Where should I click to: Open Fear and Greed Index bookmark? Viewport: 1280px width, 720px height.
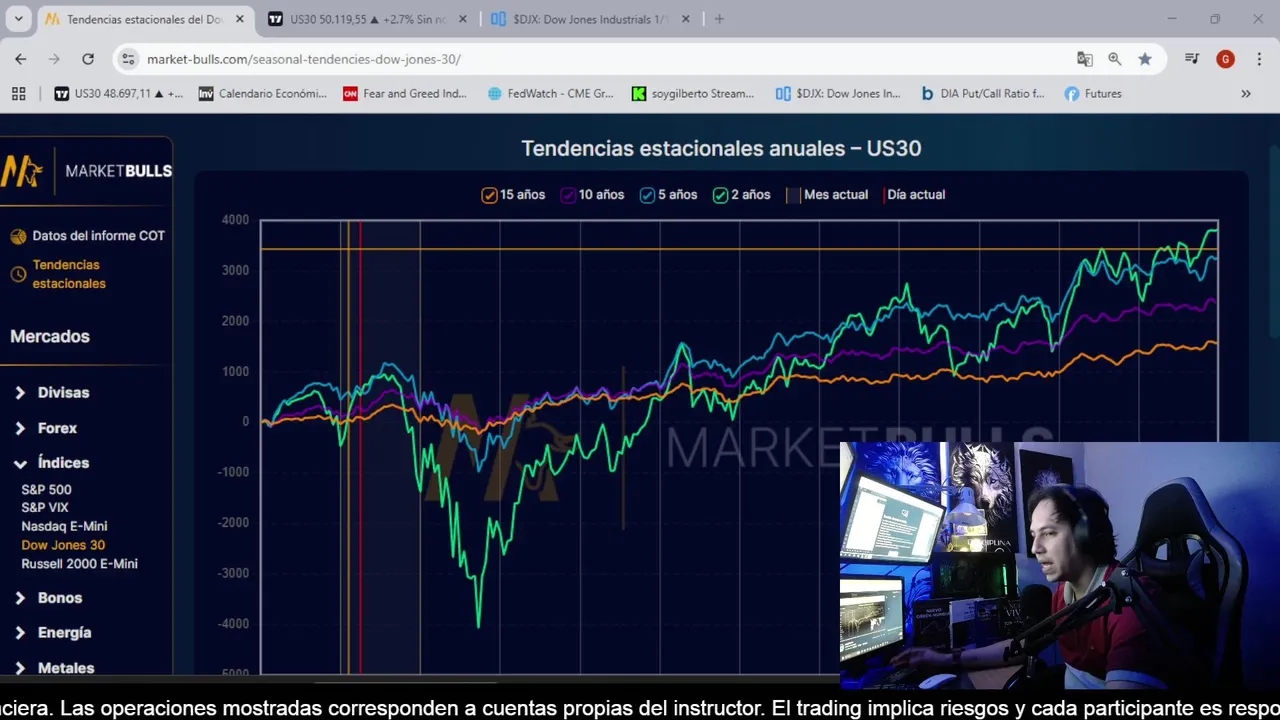click(x=405, y=93)
